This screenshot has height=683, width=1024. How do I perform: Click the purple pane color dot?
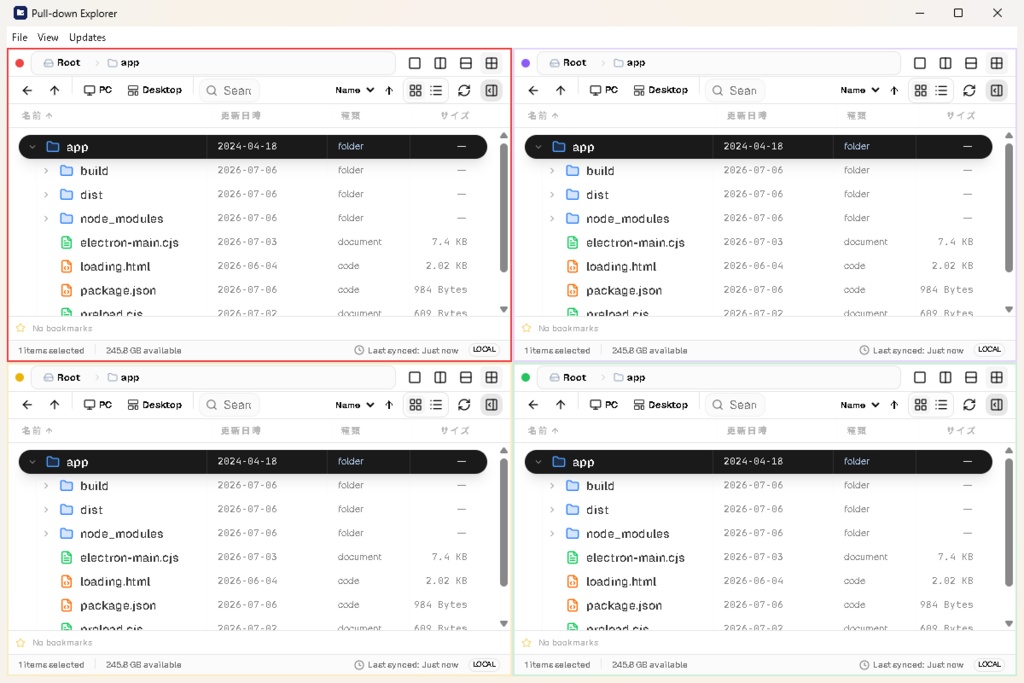tap(526, 63)
